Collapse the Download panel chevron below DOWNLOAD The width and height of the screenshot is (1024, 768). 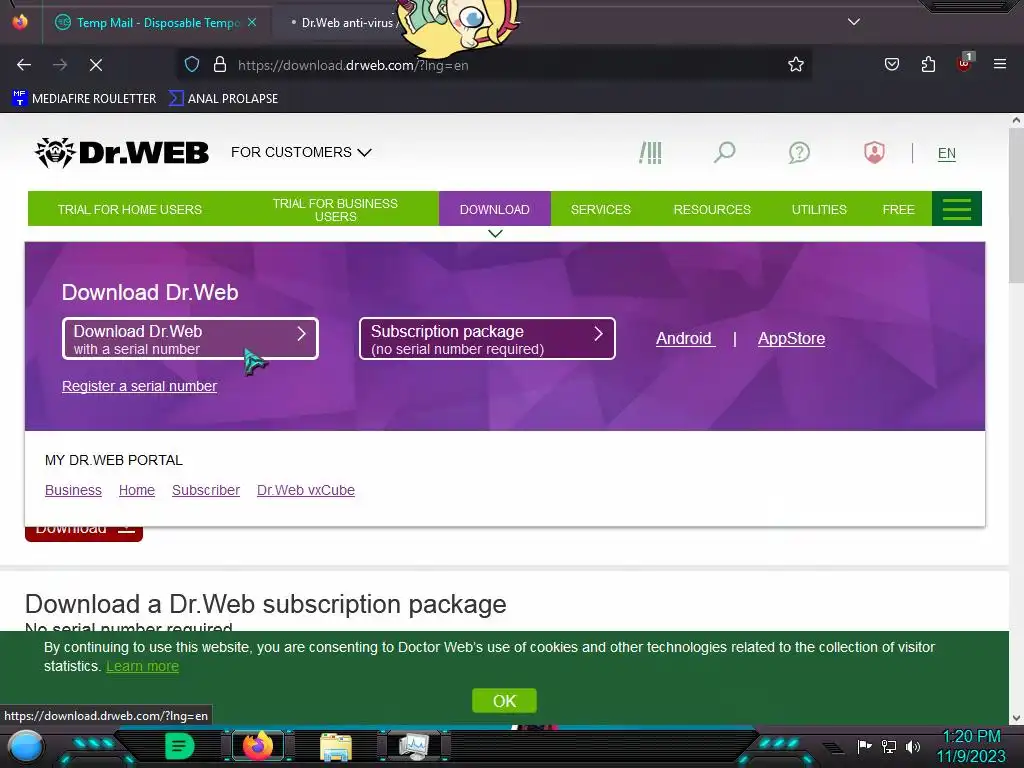pos(495,234)
